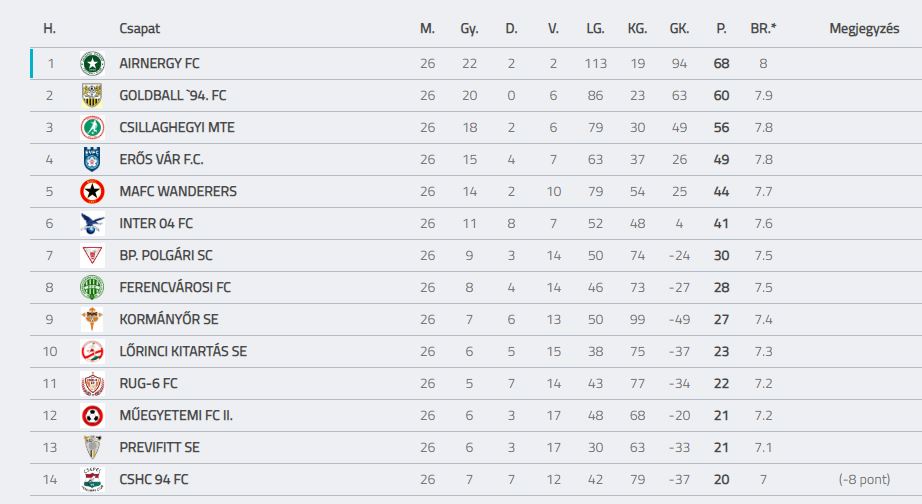
Task: Select the CSHC 94 FC crest
Action: [92, 479]
